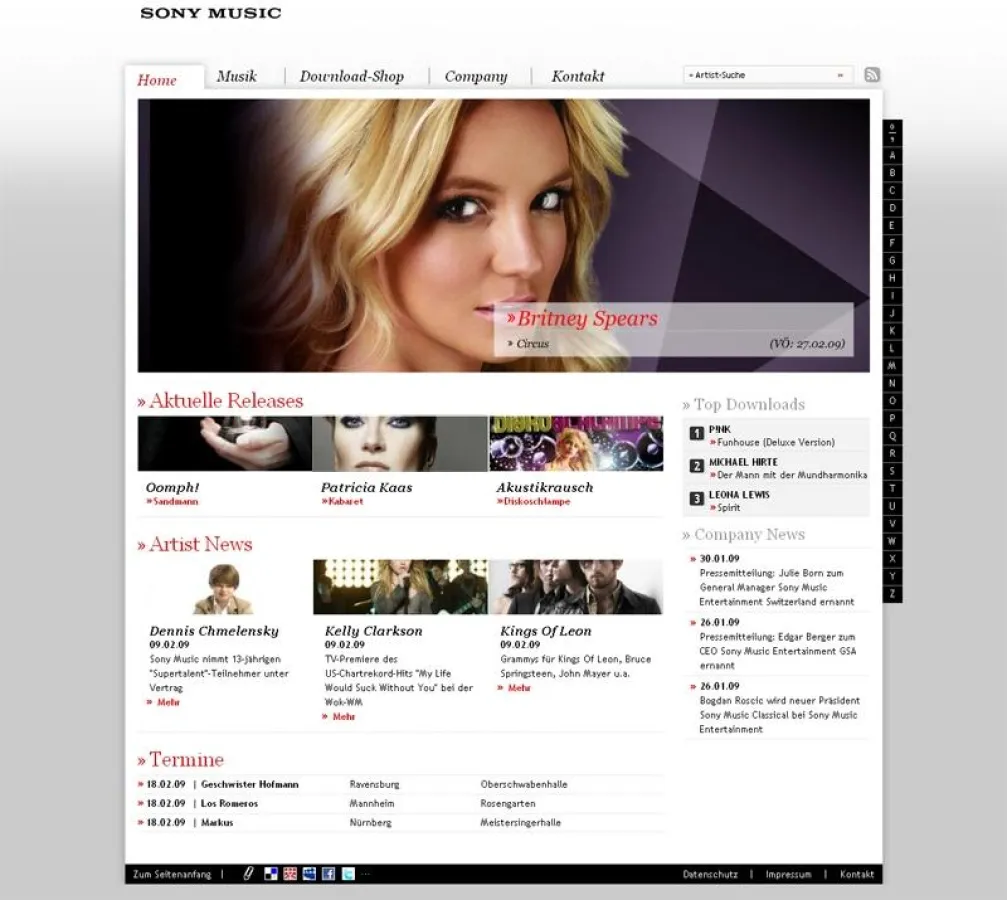
Task: Click the paperclip link icon in the footer
Action: (248, 873)
